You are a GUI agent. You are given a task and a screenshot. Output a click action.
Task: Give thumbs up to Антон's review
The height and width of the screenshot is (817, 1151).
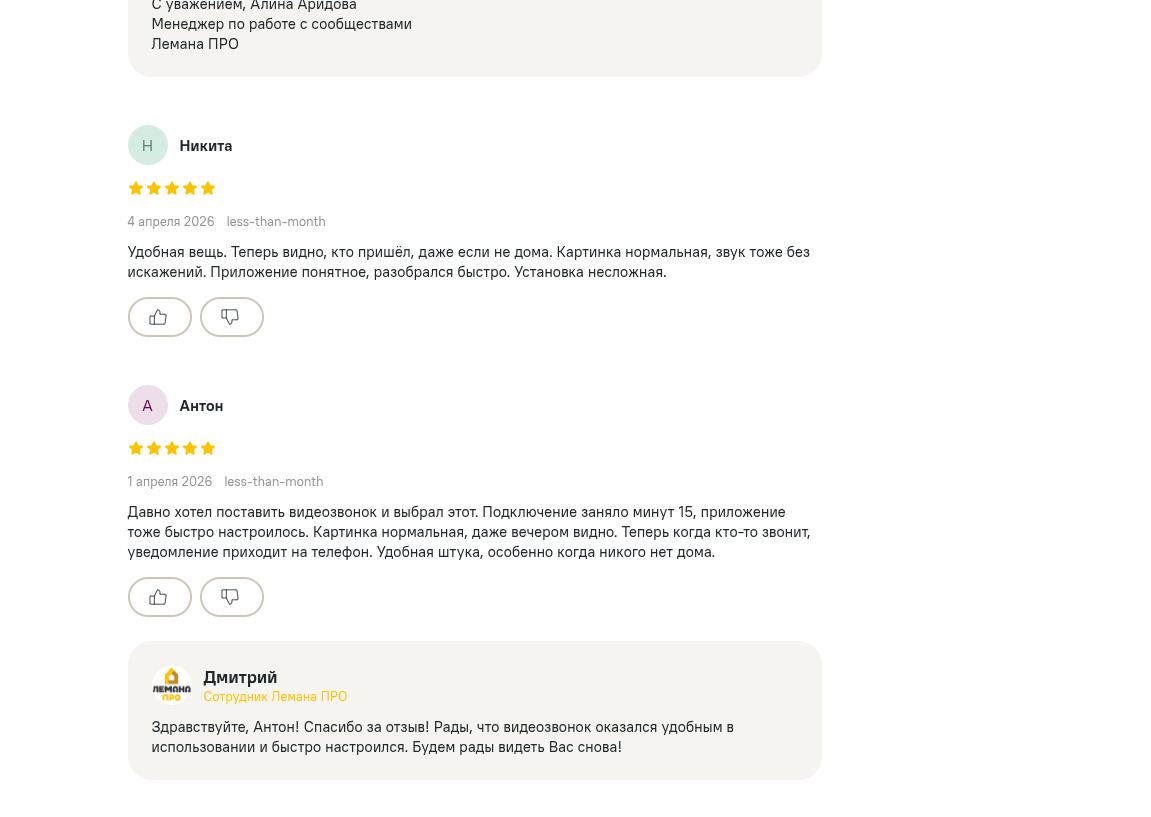159,597
